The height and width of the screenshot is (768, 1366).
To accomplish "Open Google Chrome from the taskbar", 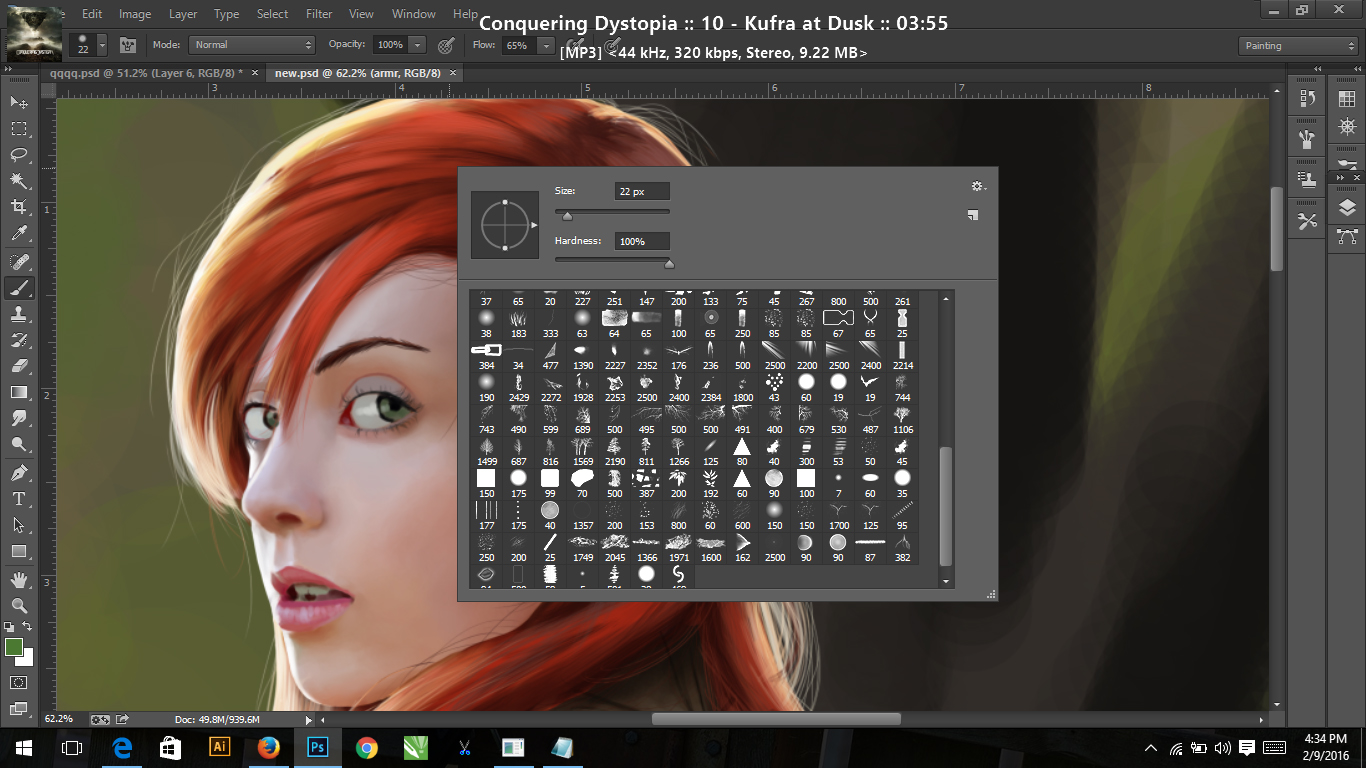I will coord(366,747).
